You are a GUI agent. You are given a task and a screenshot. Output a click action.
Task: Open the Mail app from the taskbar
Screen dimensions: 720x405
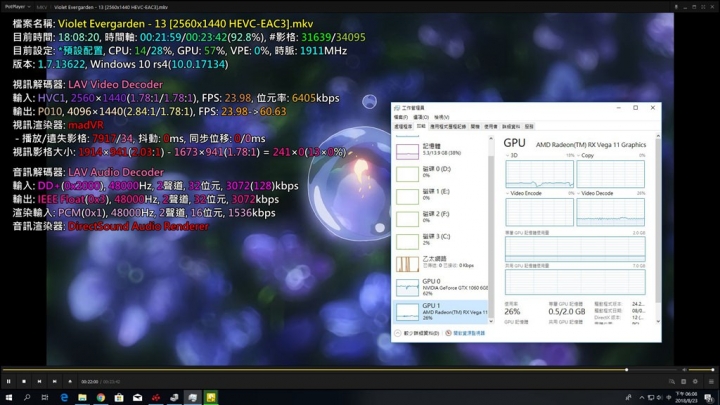click(x=137, y=397)
